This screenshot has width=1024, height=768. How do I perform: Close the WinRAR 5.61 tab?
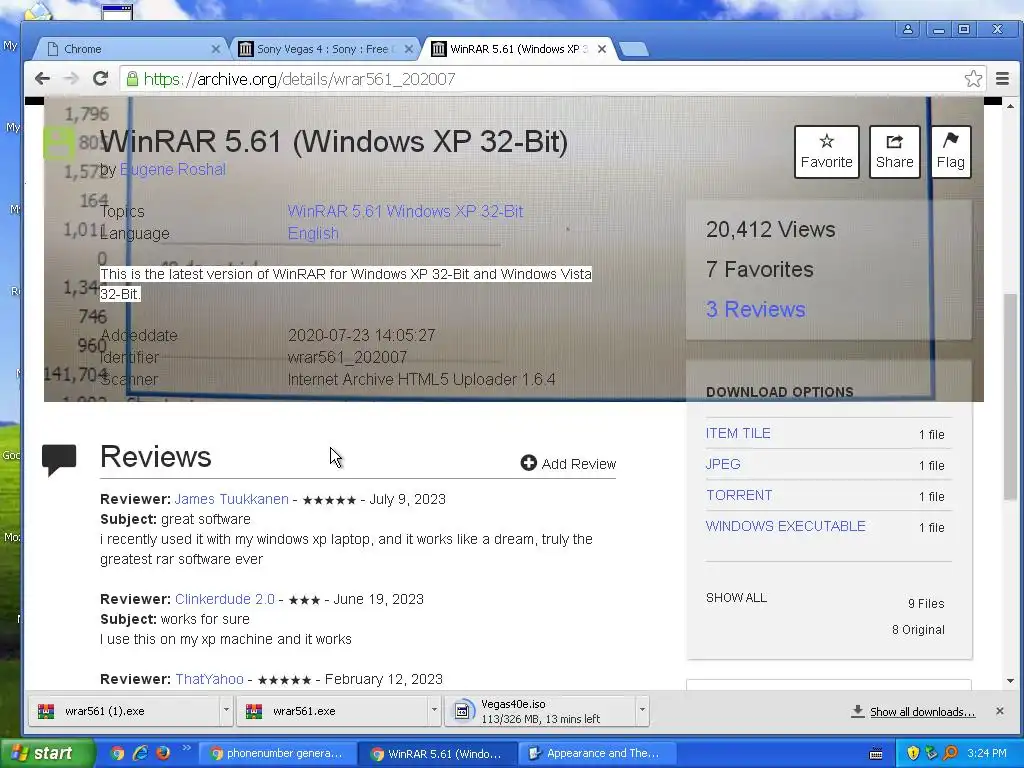[x=602, y=49]
